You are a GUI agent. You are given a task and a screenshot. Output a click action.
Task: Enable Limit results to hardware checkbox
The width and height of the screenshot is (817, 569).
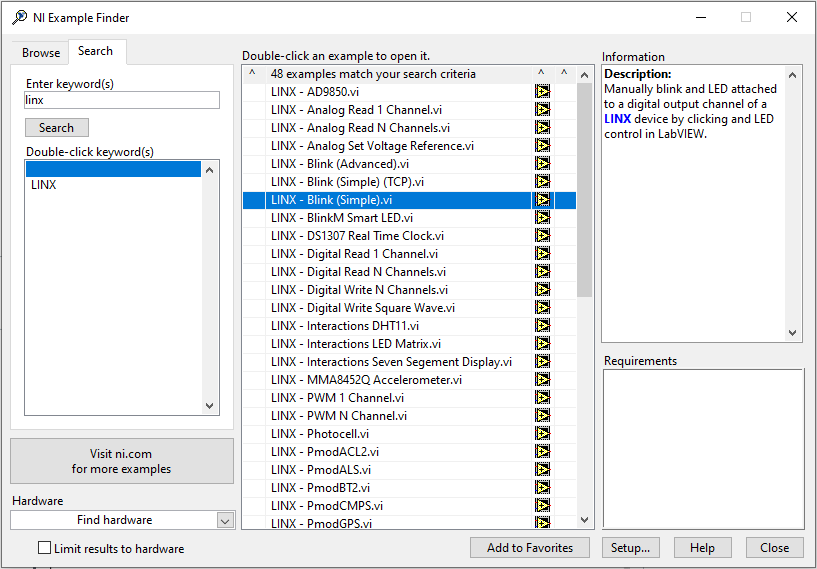45,548
